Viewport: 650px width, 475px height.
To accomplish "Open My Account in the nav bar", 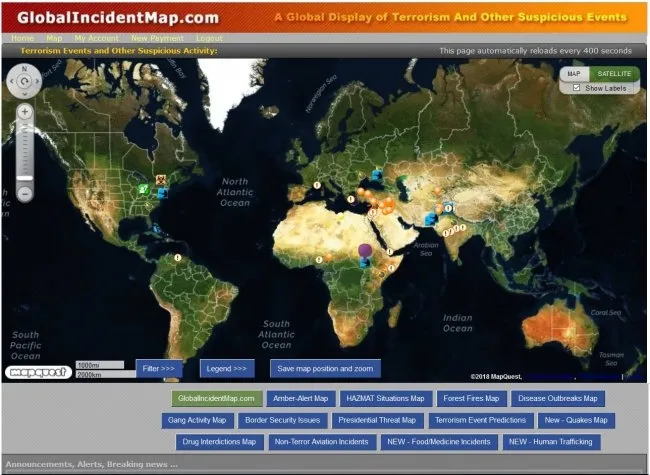I will [x=97, y=38].
